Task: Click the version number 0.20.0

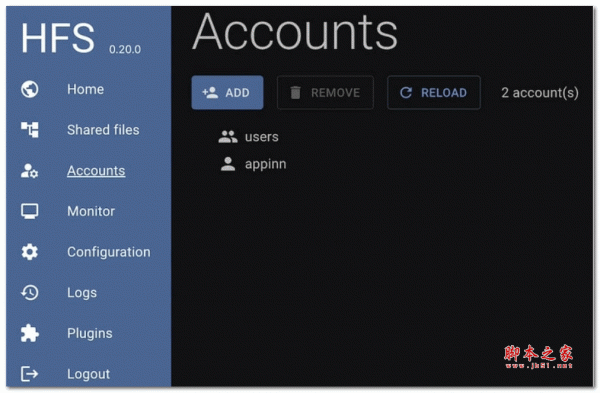Action: pos(125,49)
